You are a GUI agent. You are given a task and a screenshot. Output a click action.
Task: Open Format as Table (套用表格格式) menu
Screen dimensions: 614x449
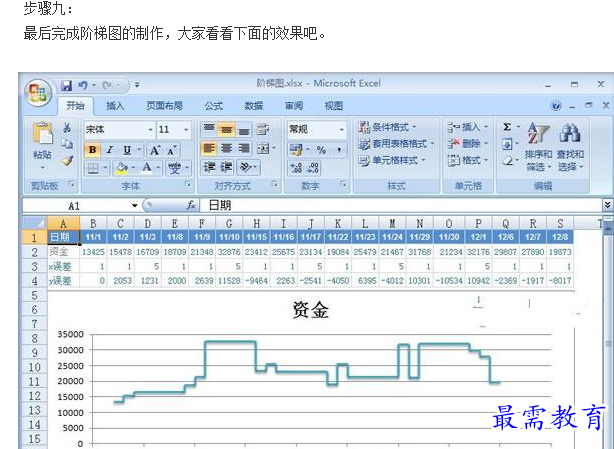tap(396, 144)
